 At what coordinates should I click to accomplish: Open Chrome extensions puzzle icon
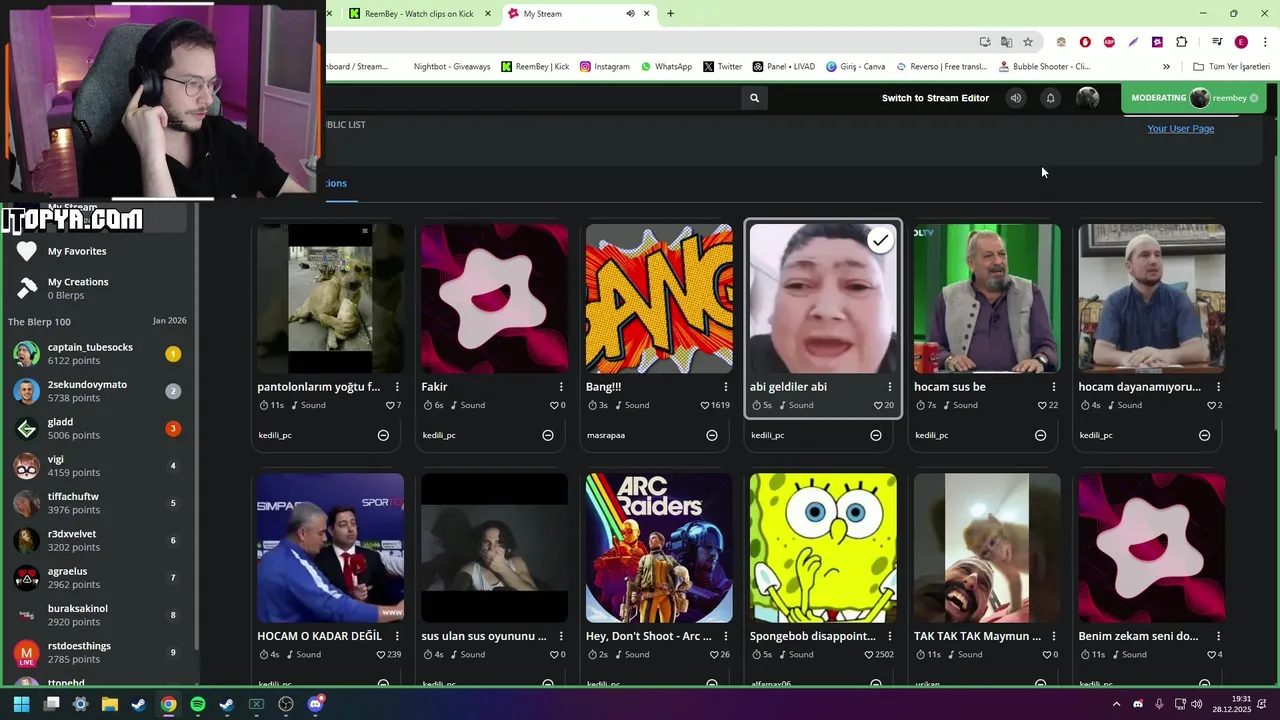[x=1181, y=42]
